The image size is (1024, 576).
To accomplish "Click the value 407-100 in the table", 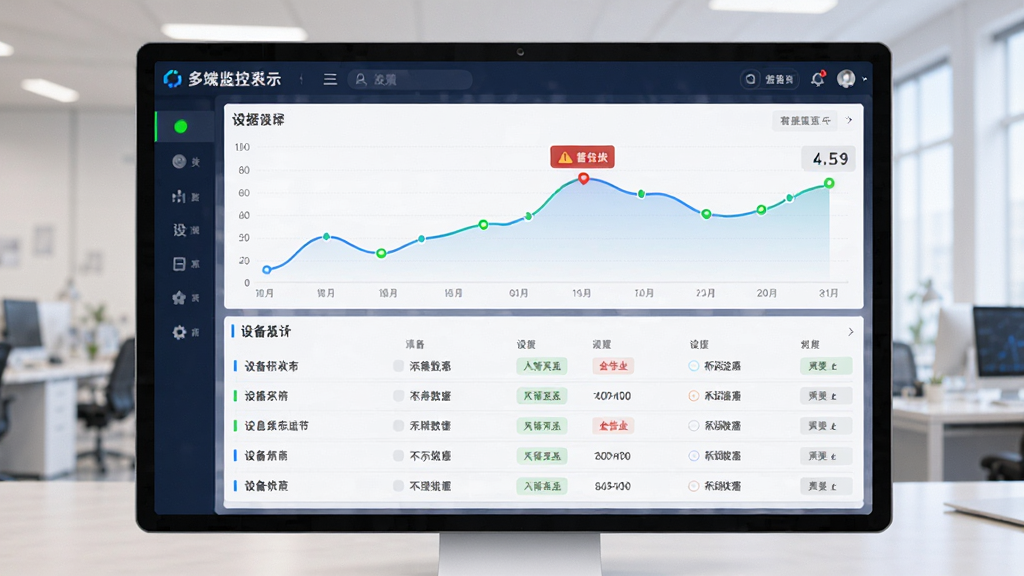I will tap(612, 396).
